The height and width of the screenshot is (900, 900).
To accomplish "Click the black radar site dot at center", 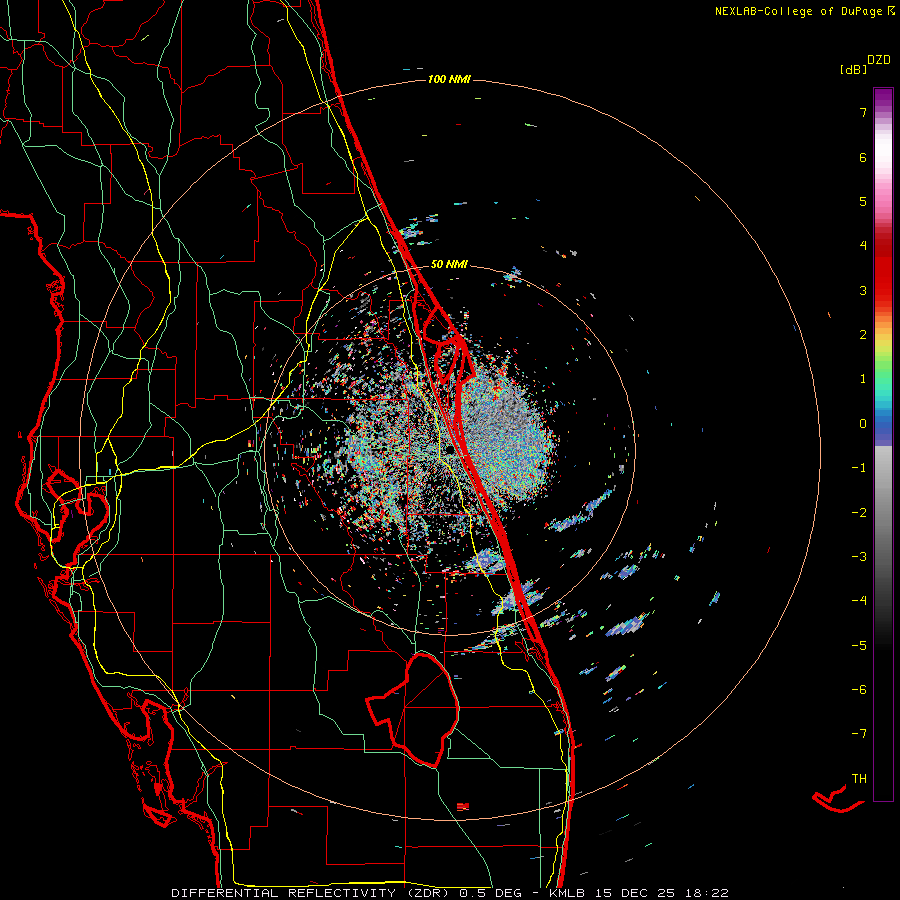I will pyautogui.click(x=449, y=450).
